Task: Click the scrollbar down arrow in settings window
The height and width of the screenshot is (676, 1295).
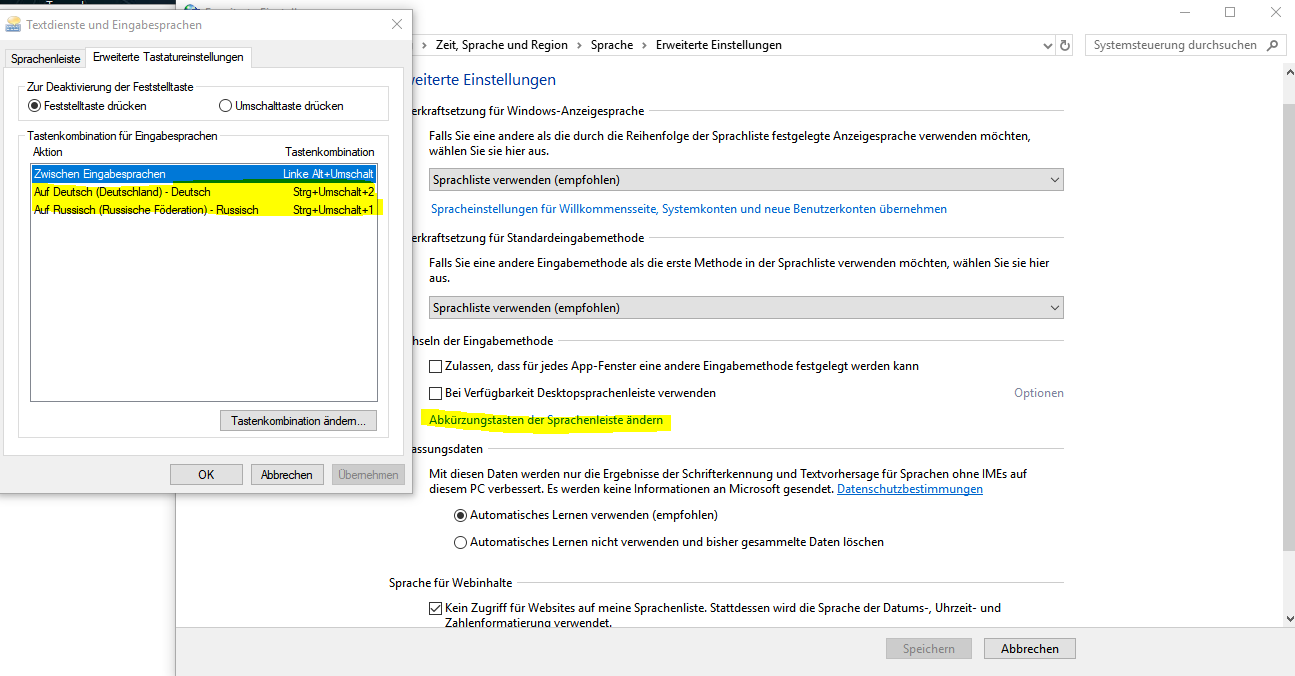Action: (1288, 618)
